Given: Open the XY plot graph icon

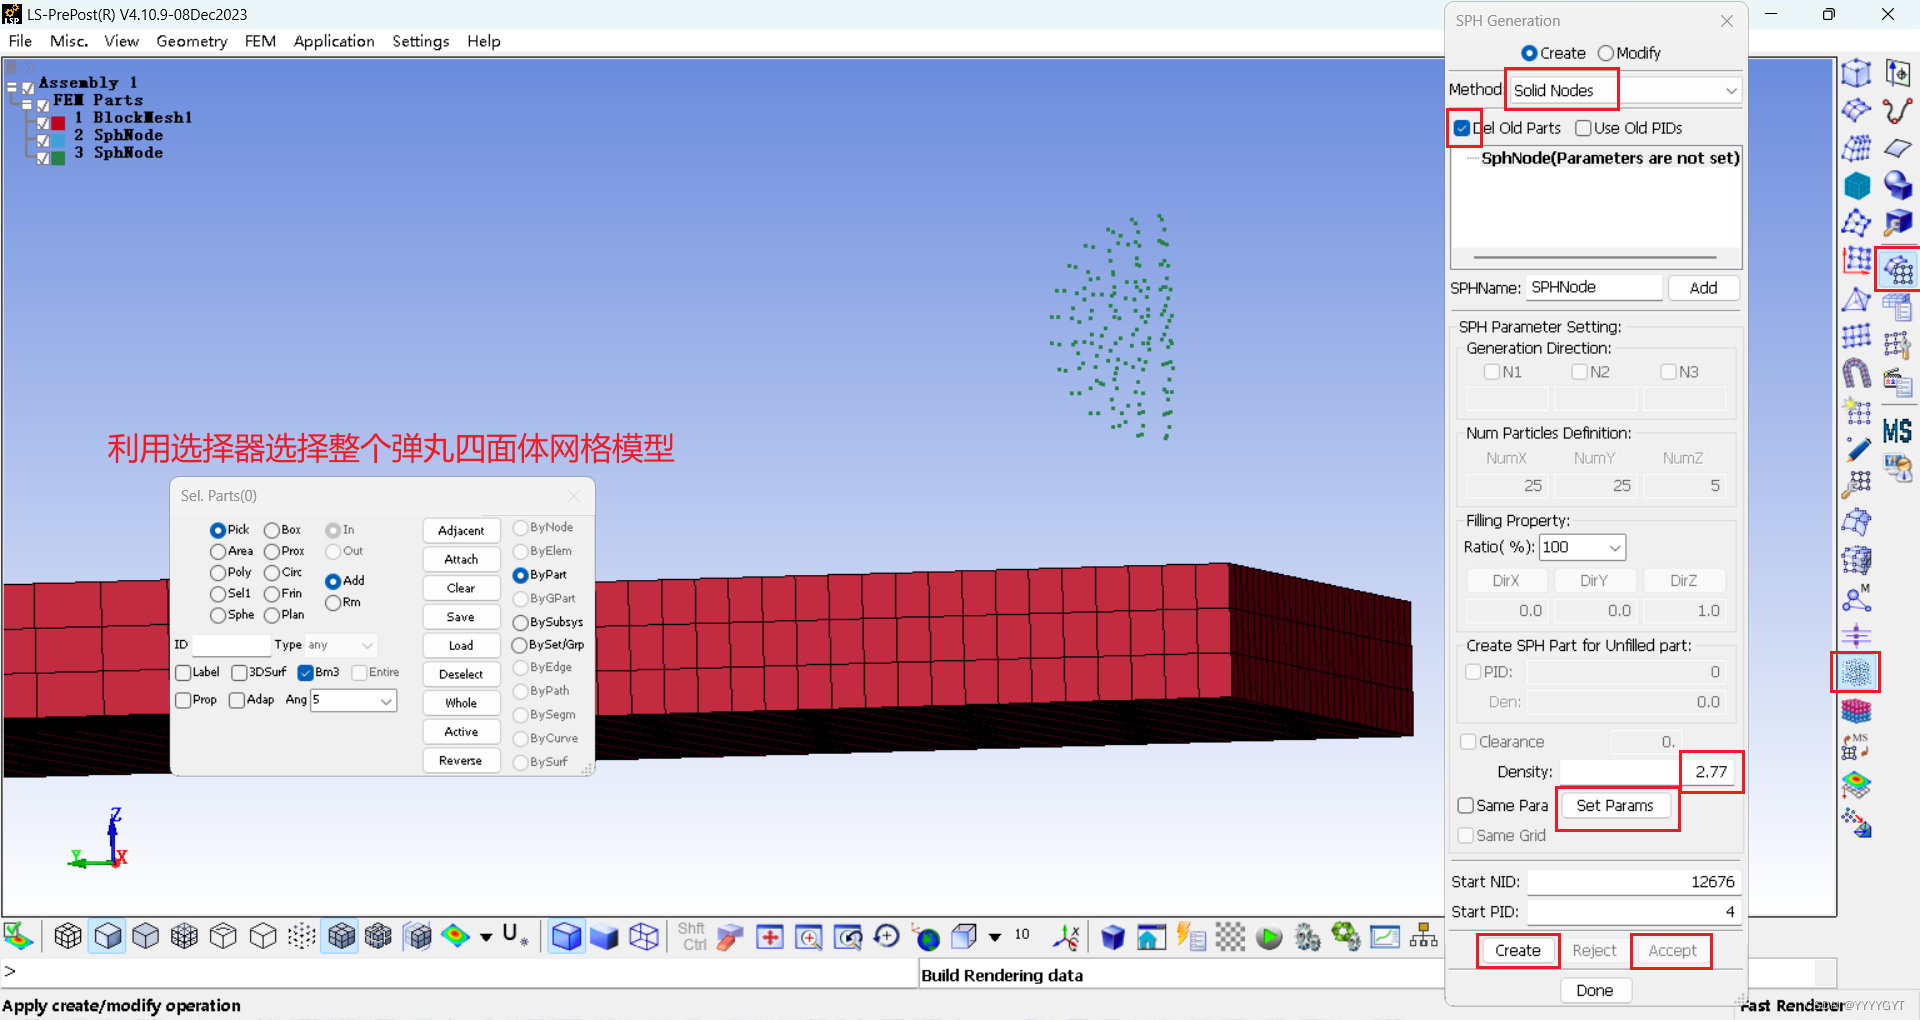Looking at the screenshot, I should [x=1385, y=937].
